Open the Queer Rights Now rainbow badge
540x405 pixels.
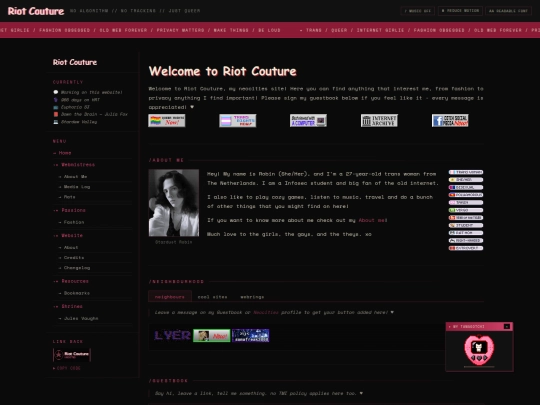(x=167, y=121)
